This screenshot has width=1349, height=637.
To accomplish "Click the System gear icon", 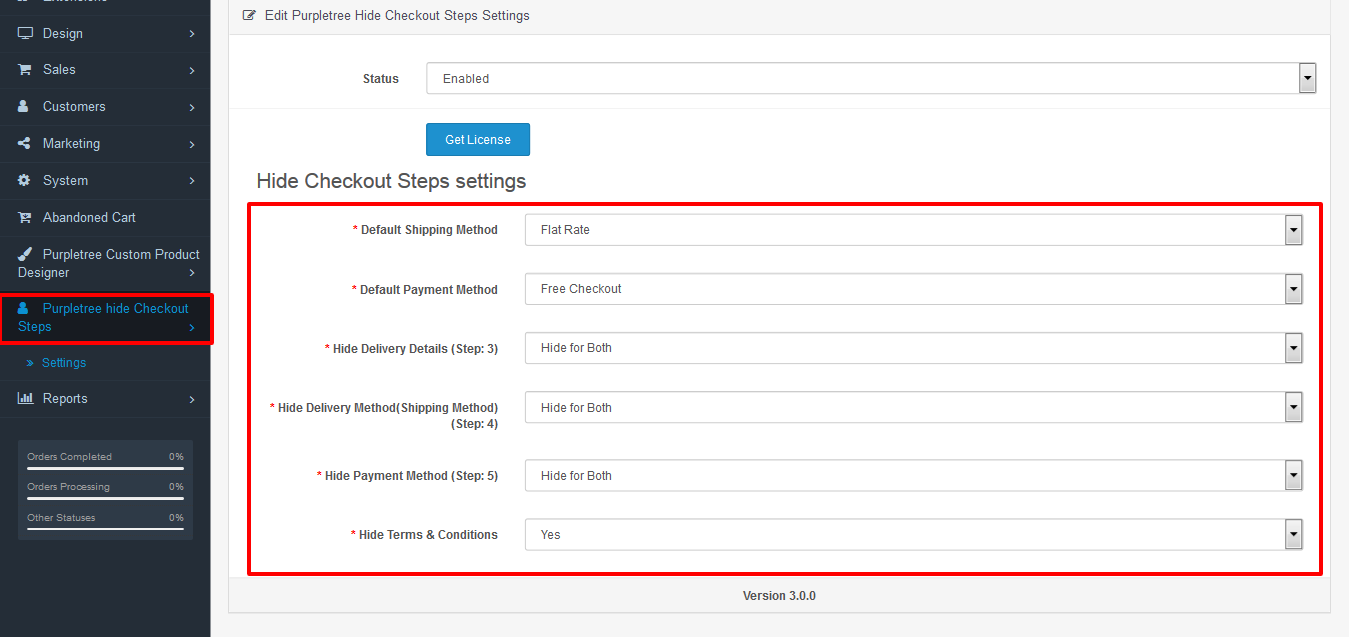I will [x=24, y=180].
